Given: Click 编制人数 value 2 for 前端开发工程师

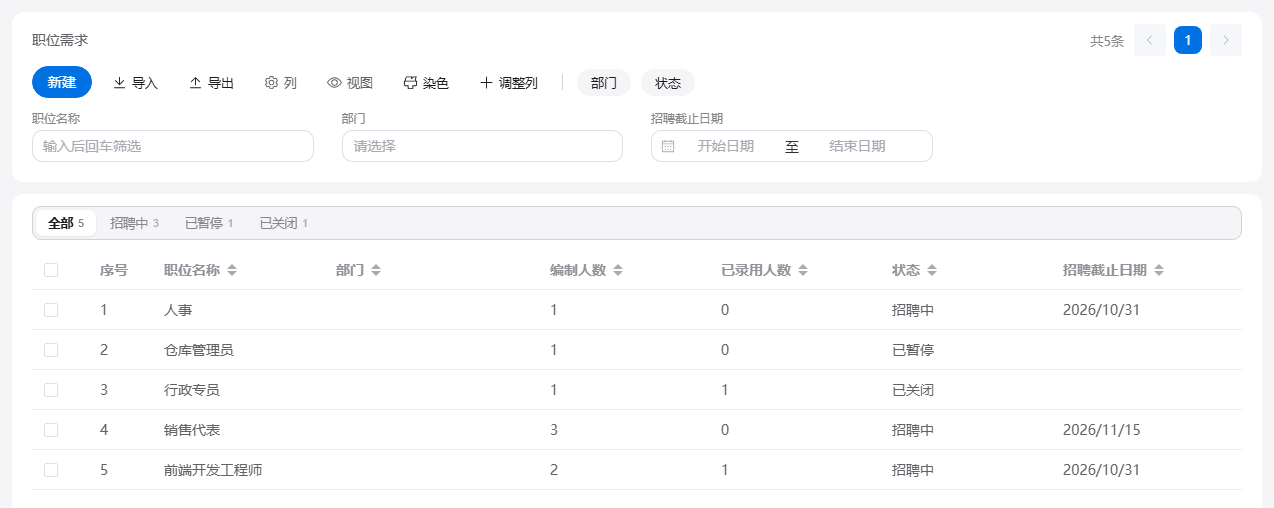Looking at the screenshot, I should click(x=554, y=470).
